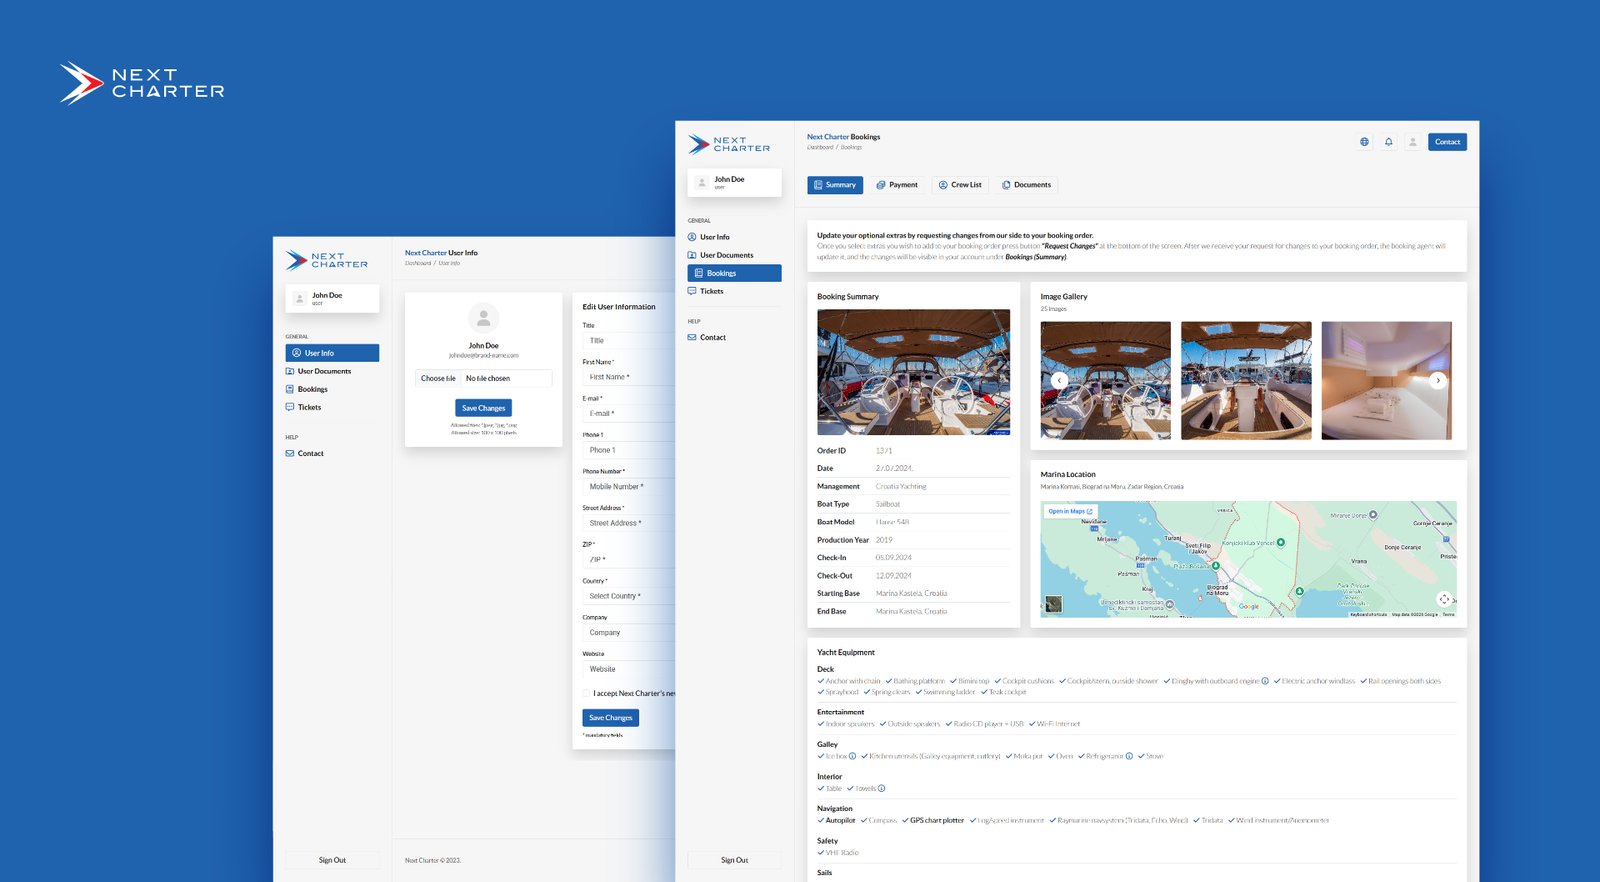Open the Title dropdown field
Viewport: 1600px width, 882px height.
[628, 341]
